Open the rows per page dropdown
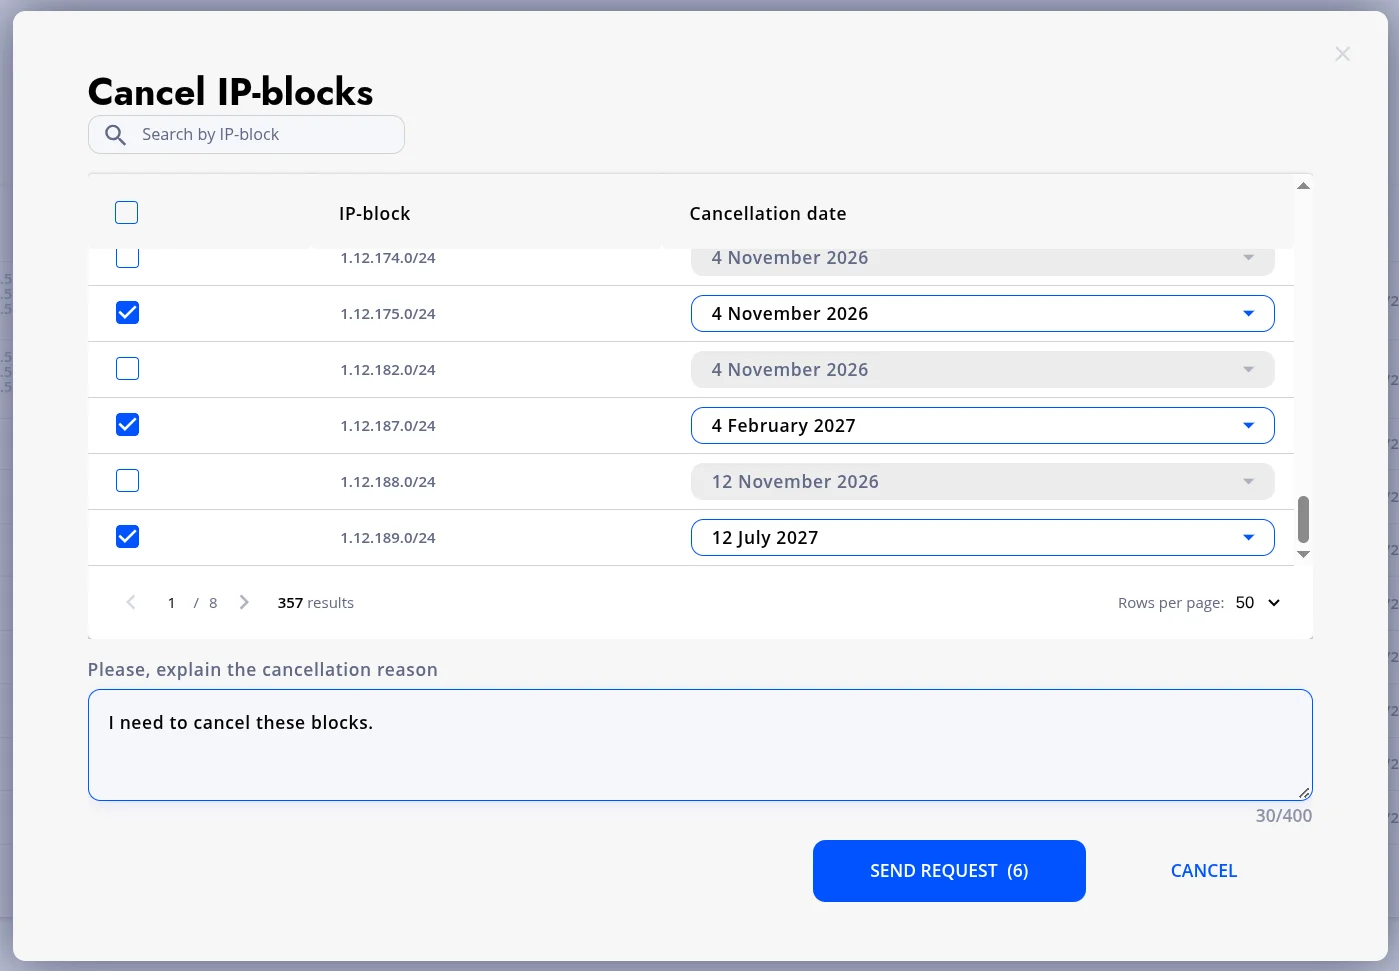 point(1258,602)
